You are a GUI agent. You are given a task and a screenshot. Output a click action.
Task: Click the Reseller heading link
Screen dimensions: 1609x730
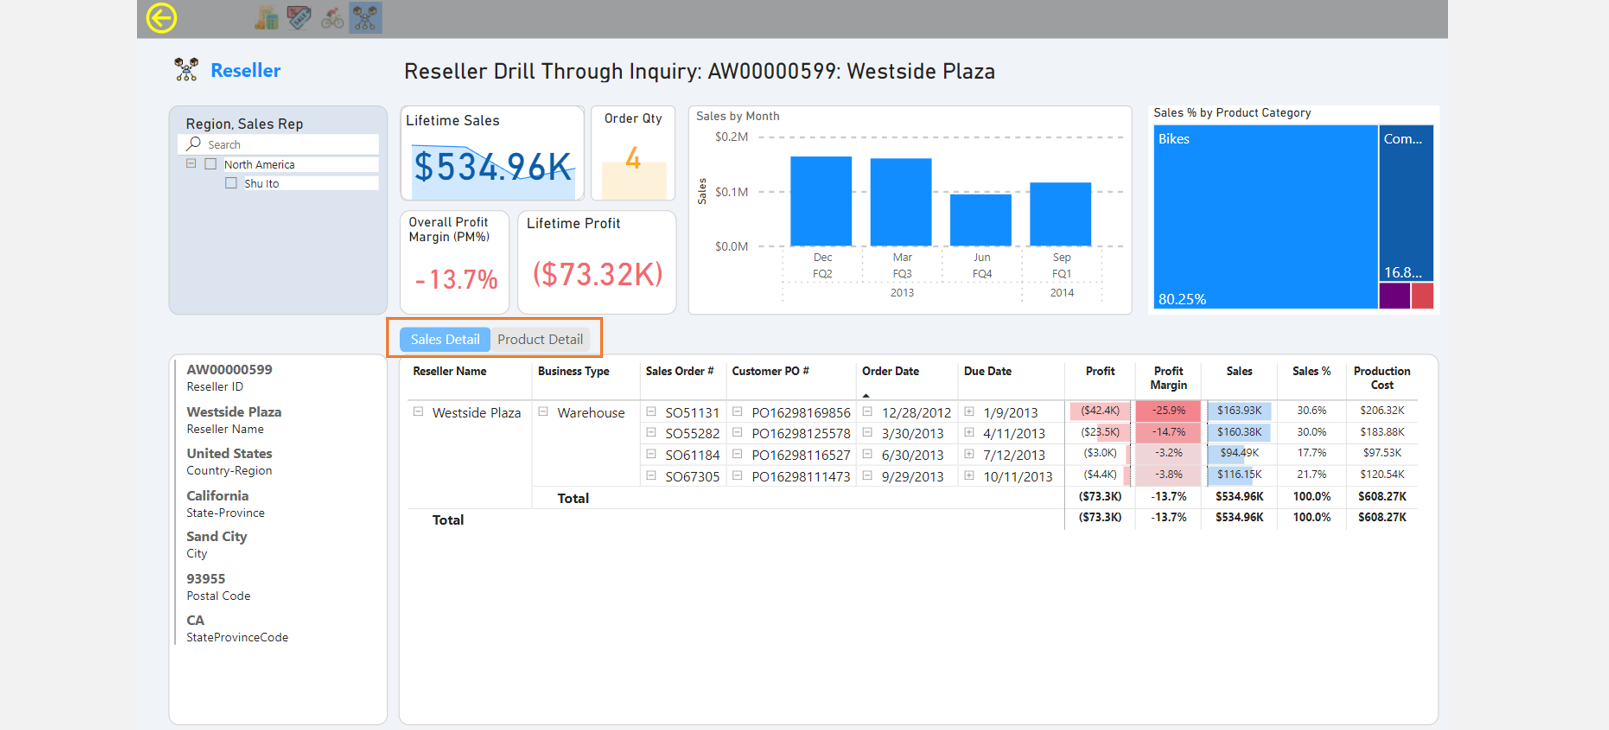pyautogui.click(x=245, y=70)
